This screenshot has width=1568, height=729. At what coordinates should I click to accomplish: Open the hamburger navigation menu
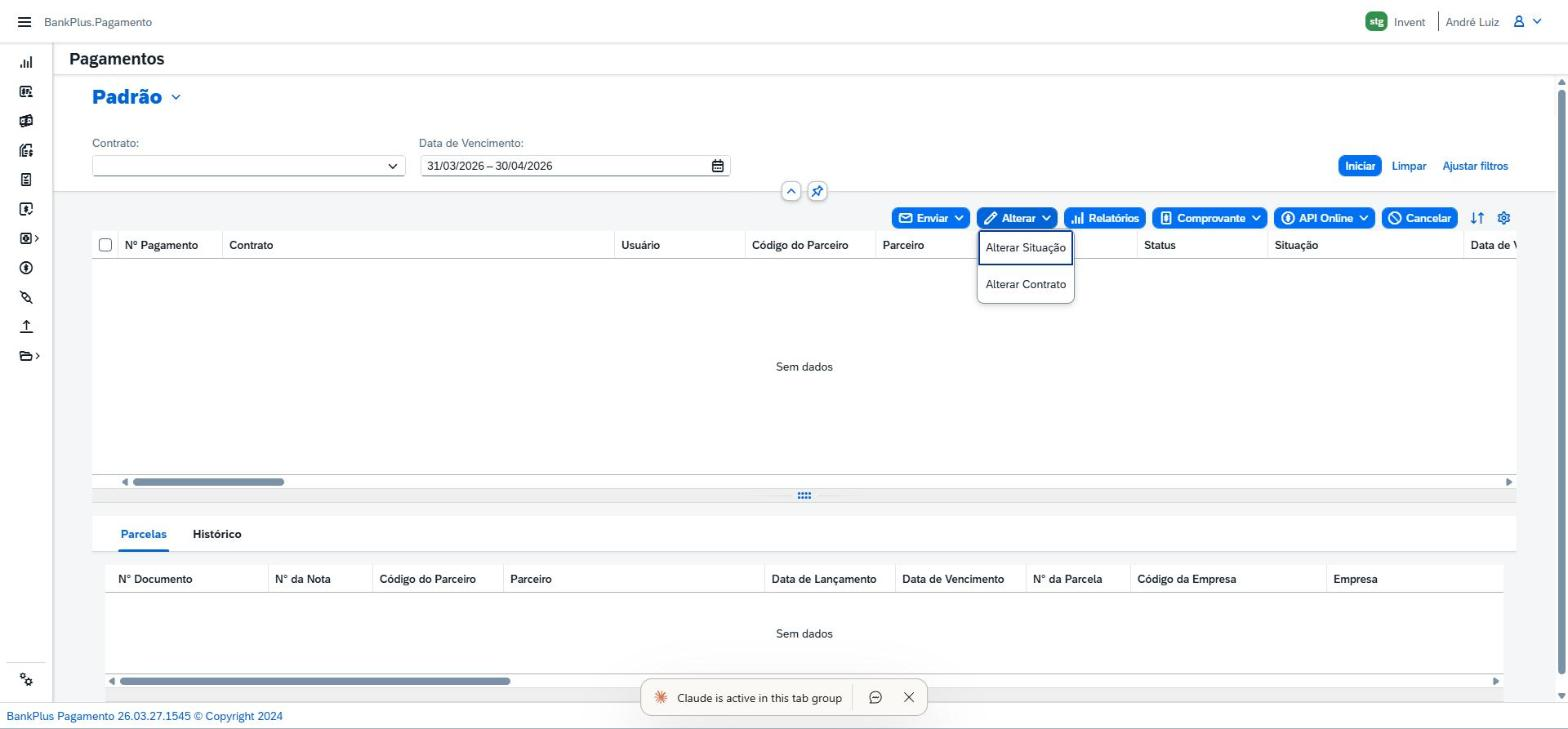click(24, 22)
